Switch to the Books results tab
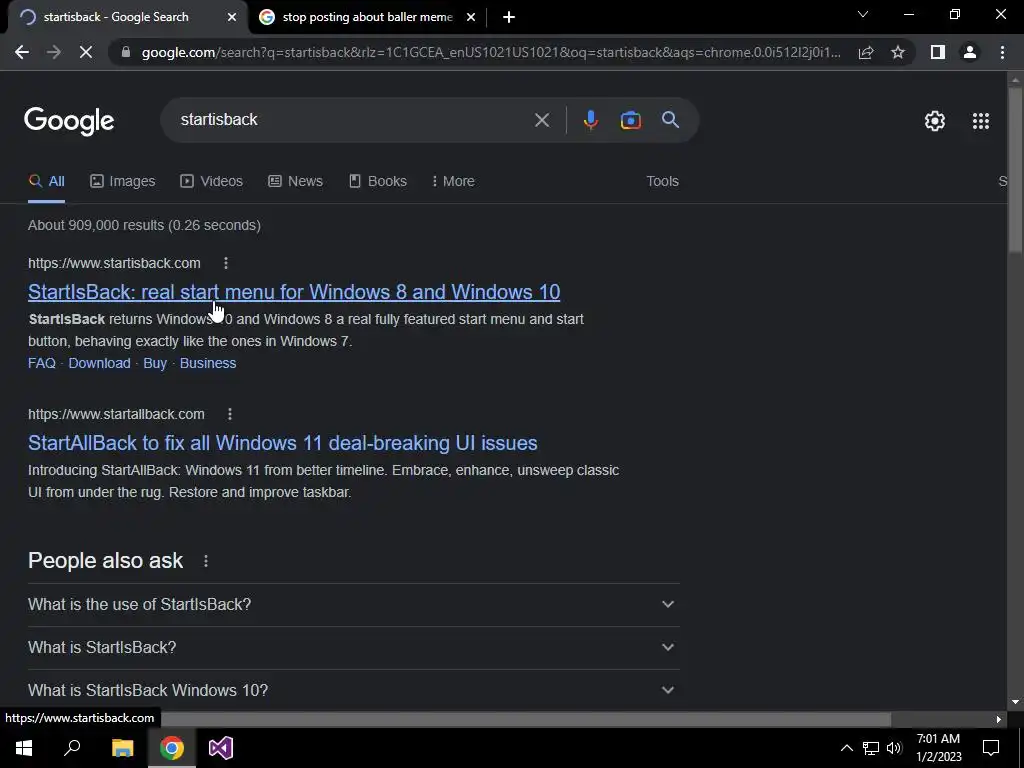Image resolution: width=1024 pixels, height=768 pixels. (378, 182)
